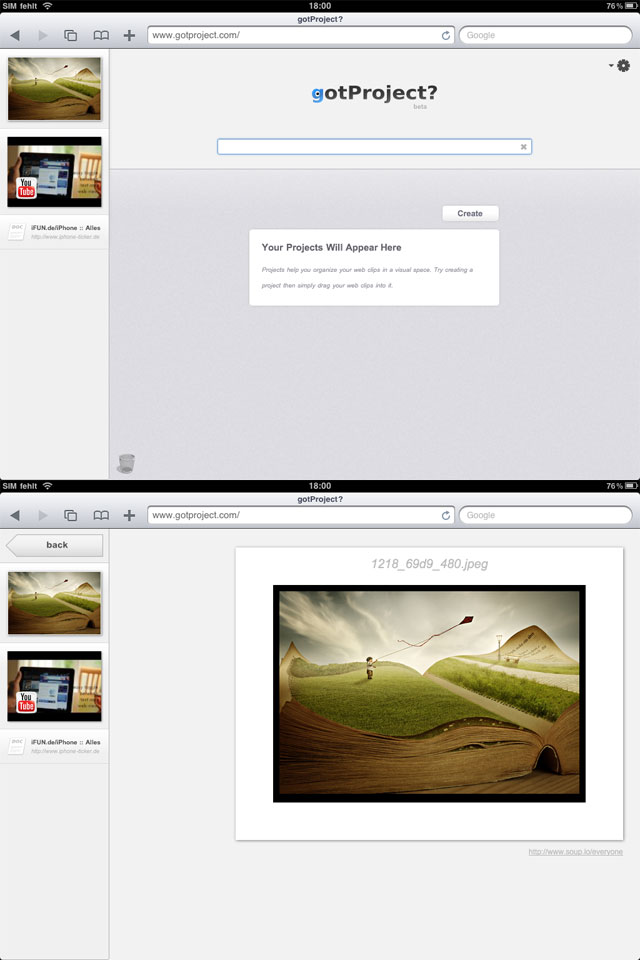This screenshot has height=960, width=640.
Task: Click Google search field in top toolbar
Action: [545, 36]
